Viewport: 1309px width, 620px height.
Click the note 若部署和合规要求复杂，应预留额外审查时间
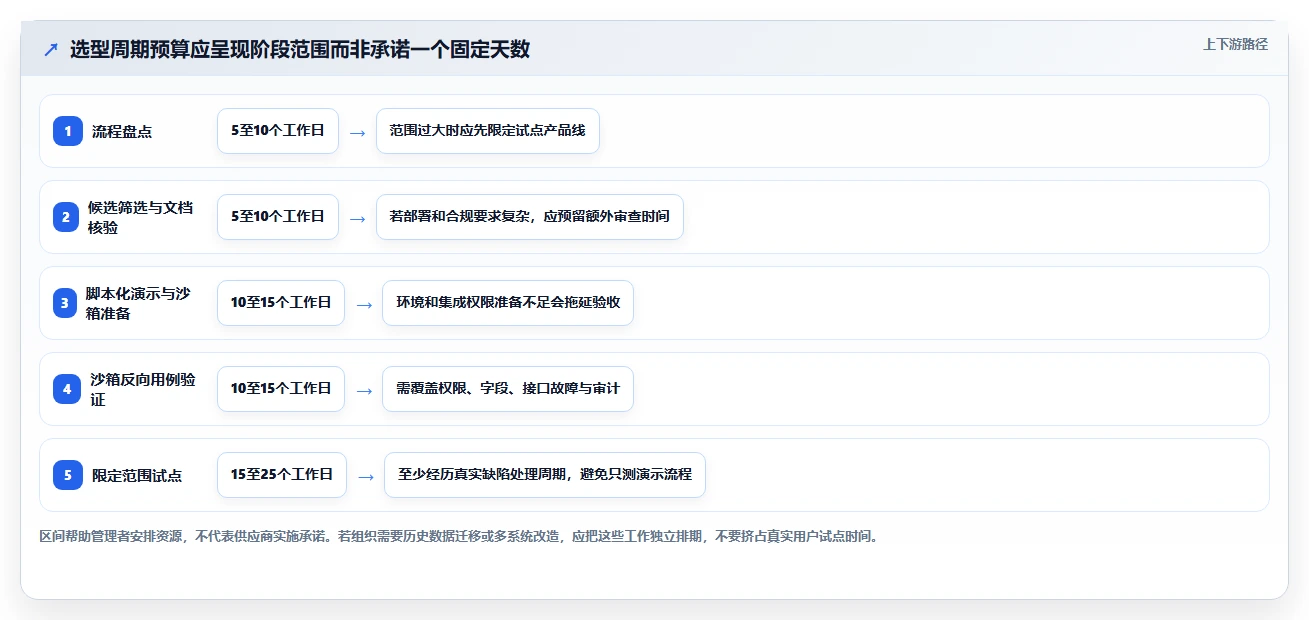(530, 217)
